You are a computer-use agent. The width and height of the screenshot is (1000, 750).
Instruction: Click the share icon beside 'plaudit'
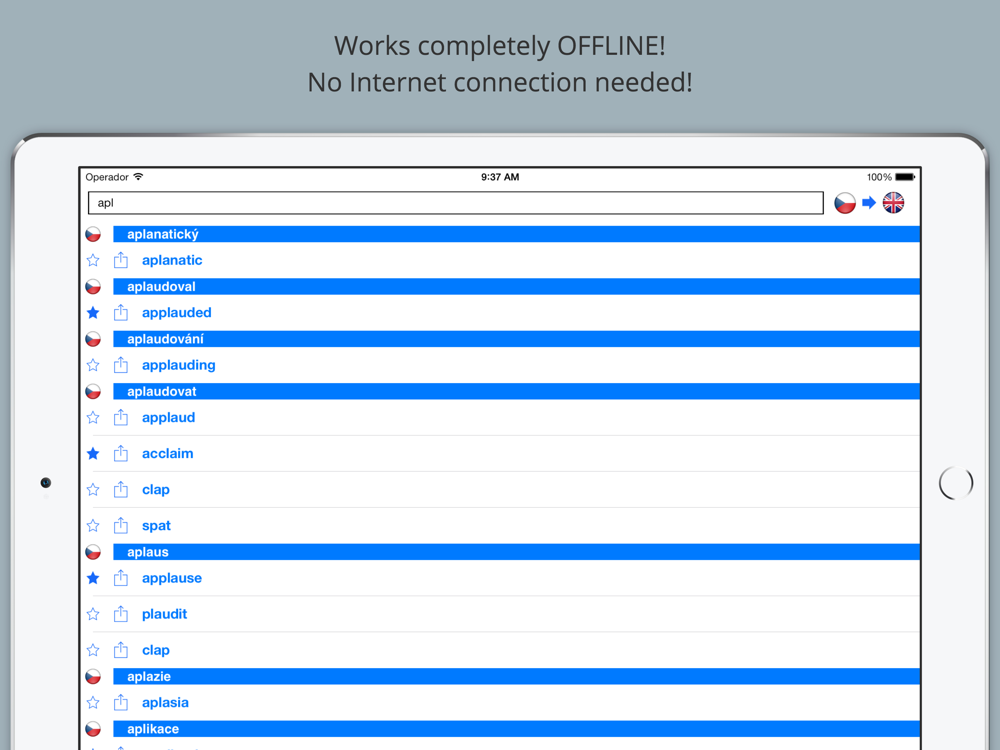click(x=121, y=614)
